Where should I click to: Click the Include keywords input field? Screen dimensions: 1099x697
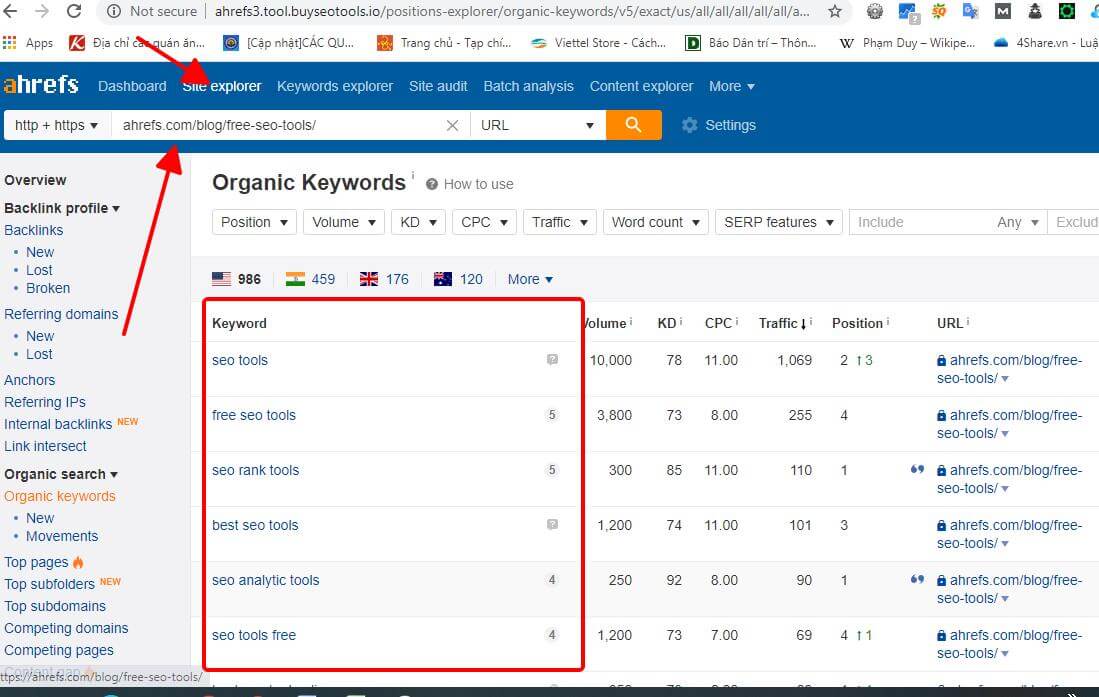[920, 222]
